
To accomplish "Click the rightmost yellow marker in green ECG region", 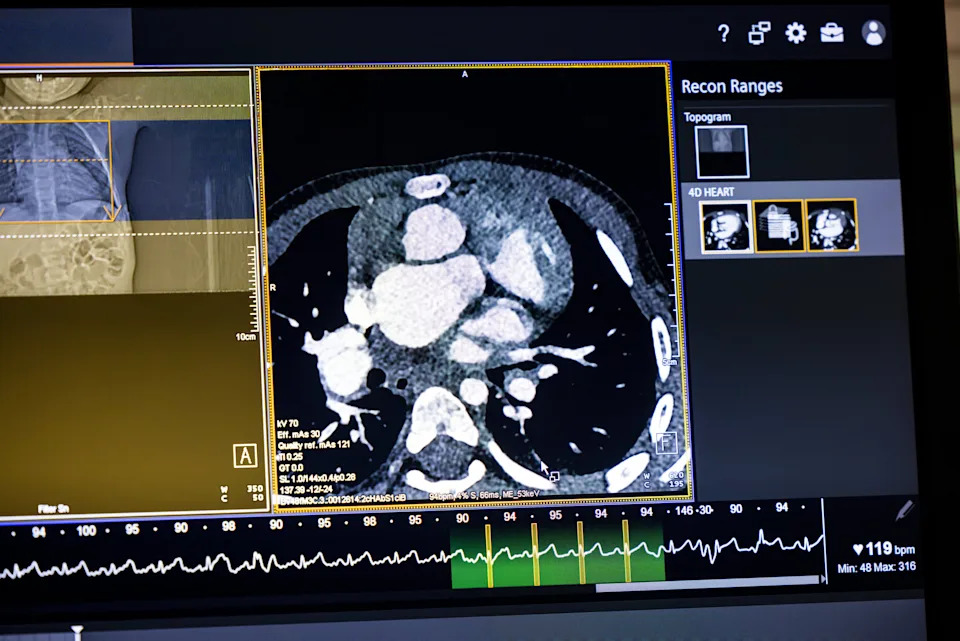I will [x=626, y=551].
